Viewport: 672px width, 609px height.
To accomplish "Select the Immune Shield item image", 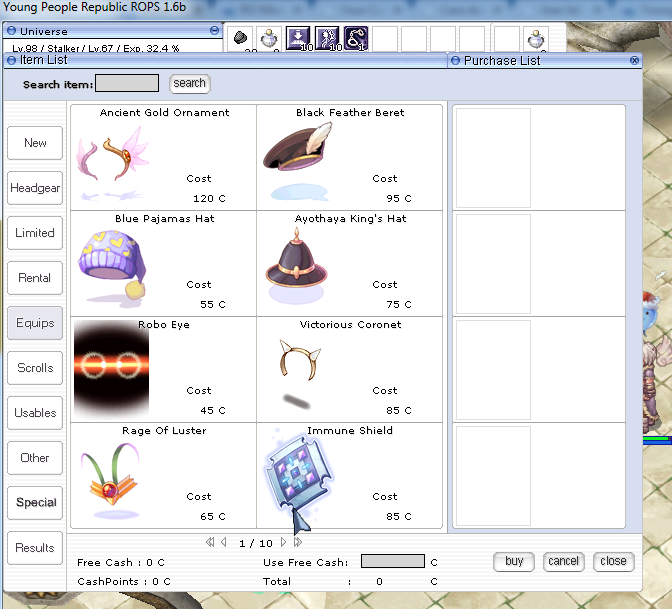I will click(x=299, y=475).
